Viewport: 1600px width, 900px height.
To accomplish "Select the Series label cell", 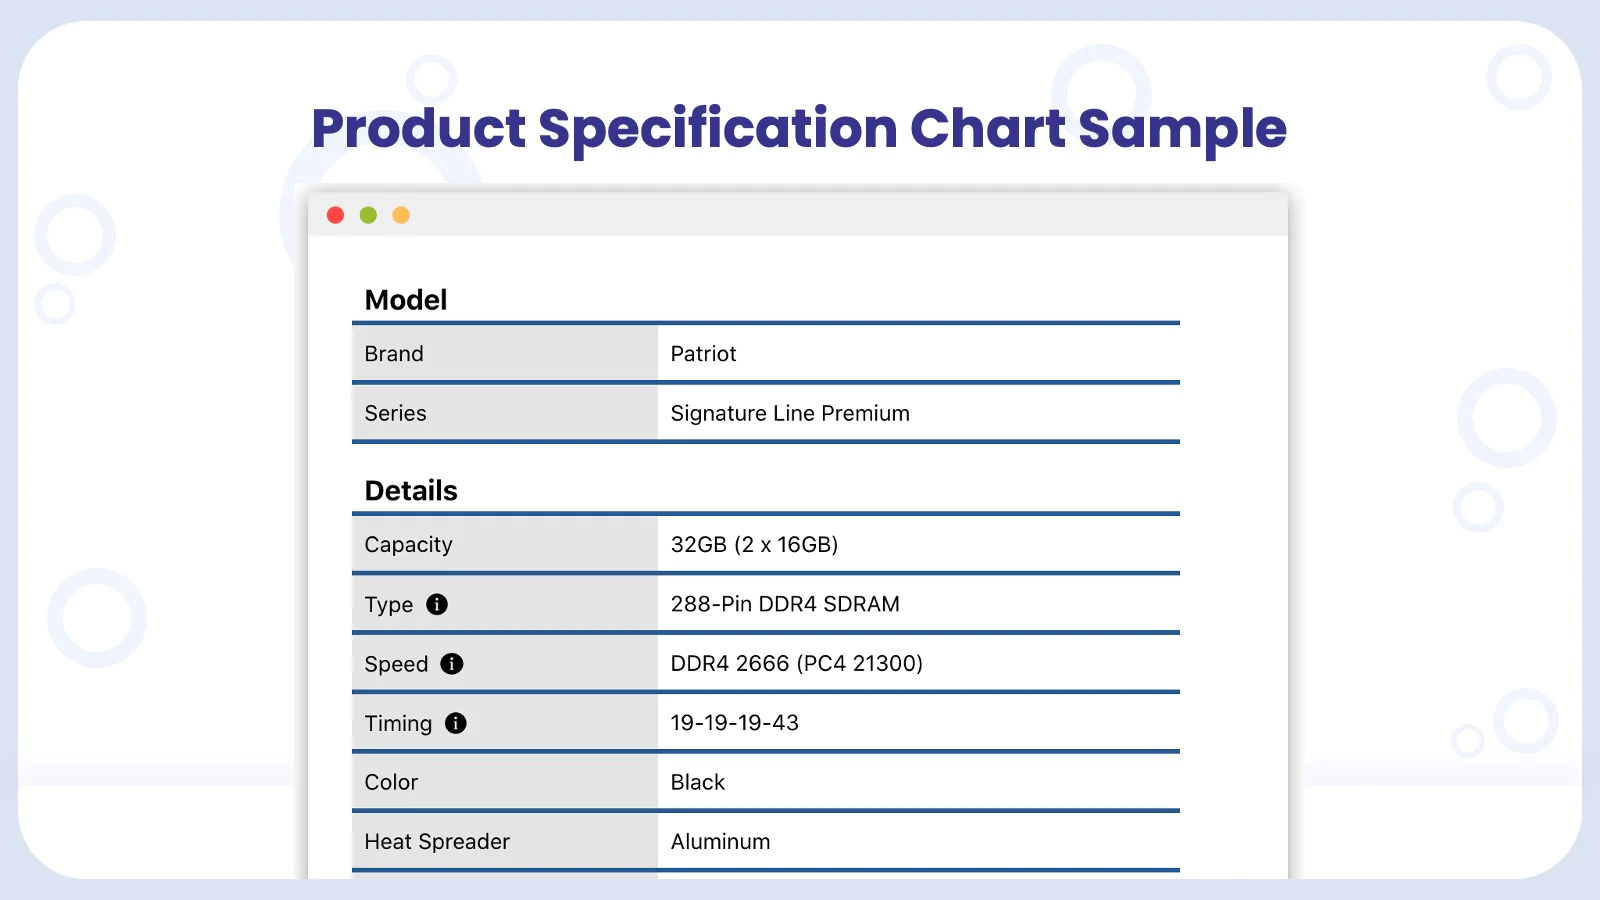I will (505, 413).
